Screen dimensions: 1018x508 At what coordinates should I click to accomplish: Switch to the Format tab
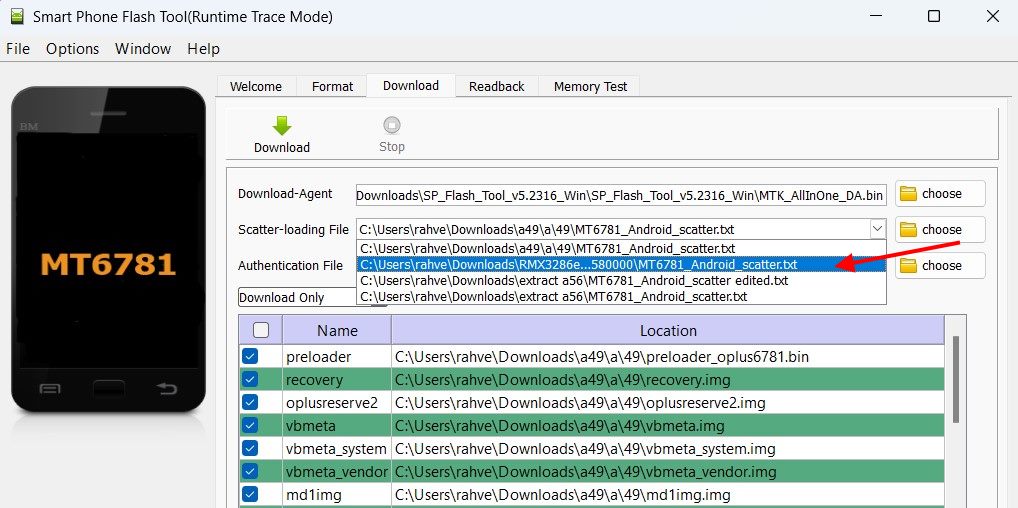pyautogui.click(x=332, y=86)
